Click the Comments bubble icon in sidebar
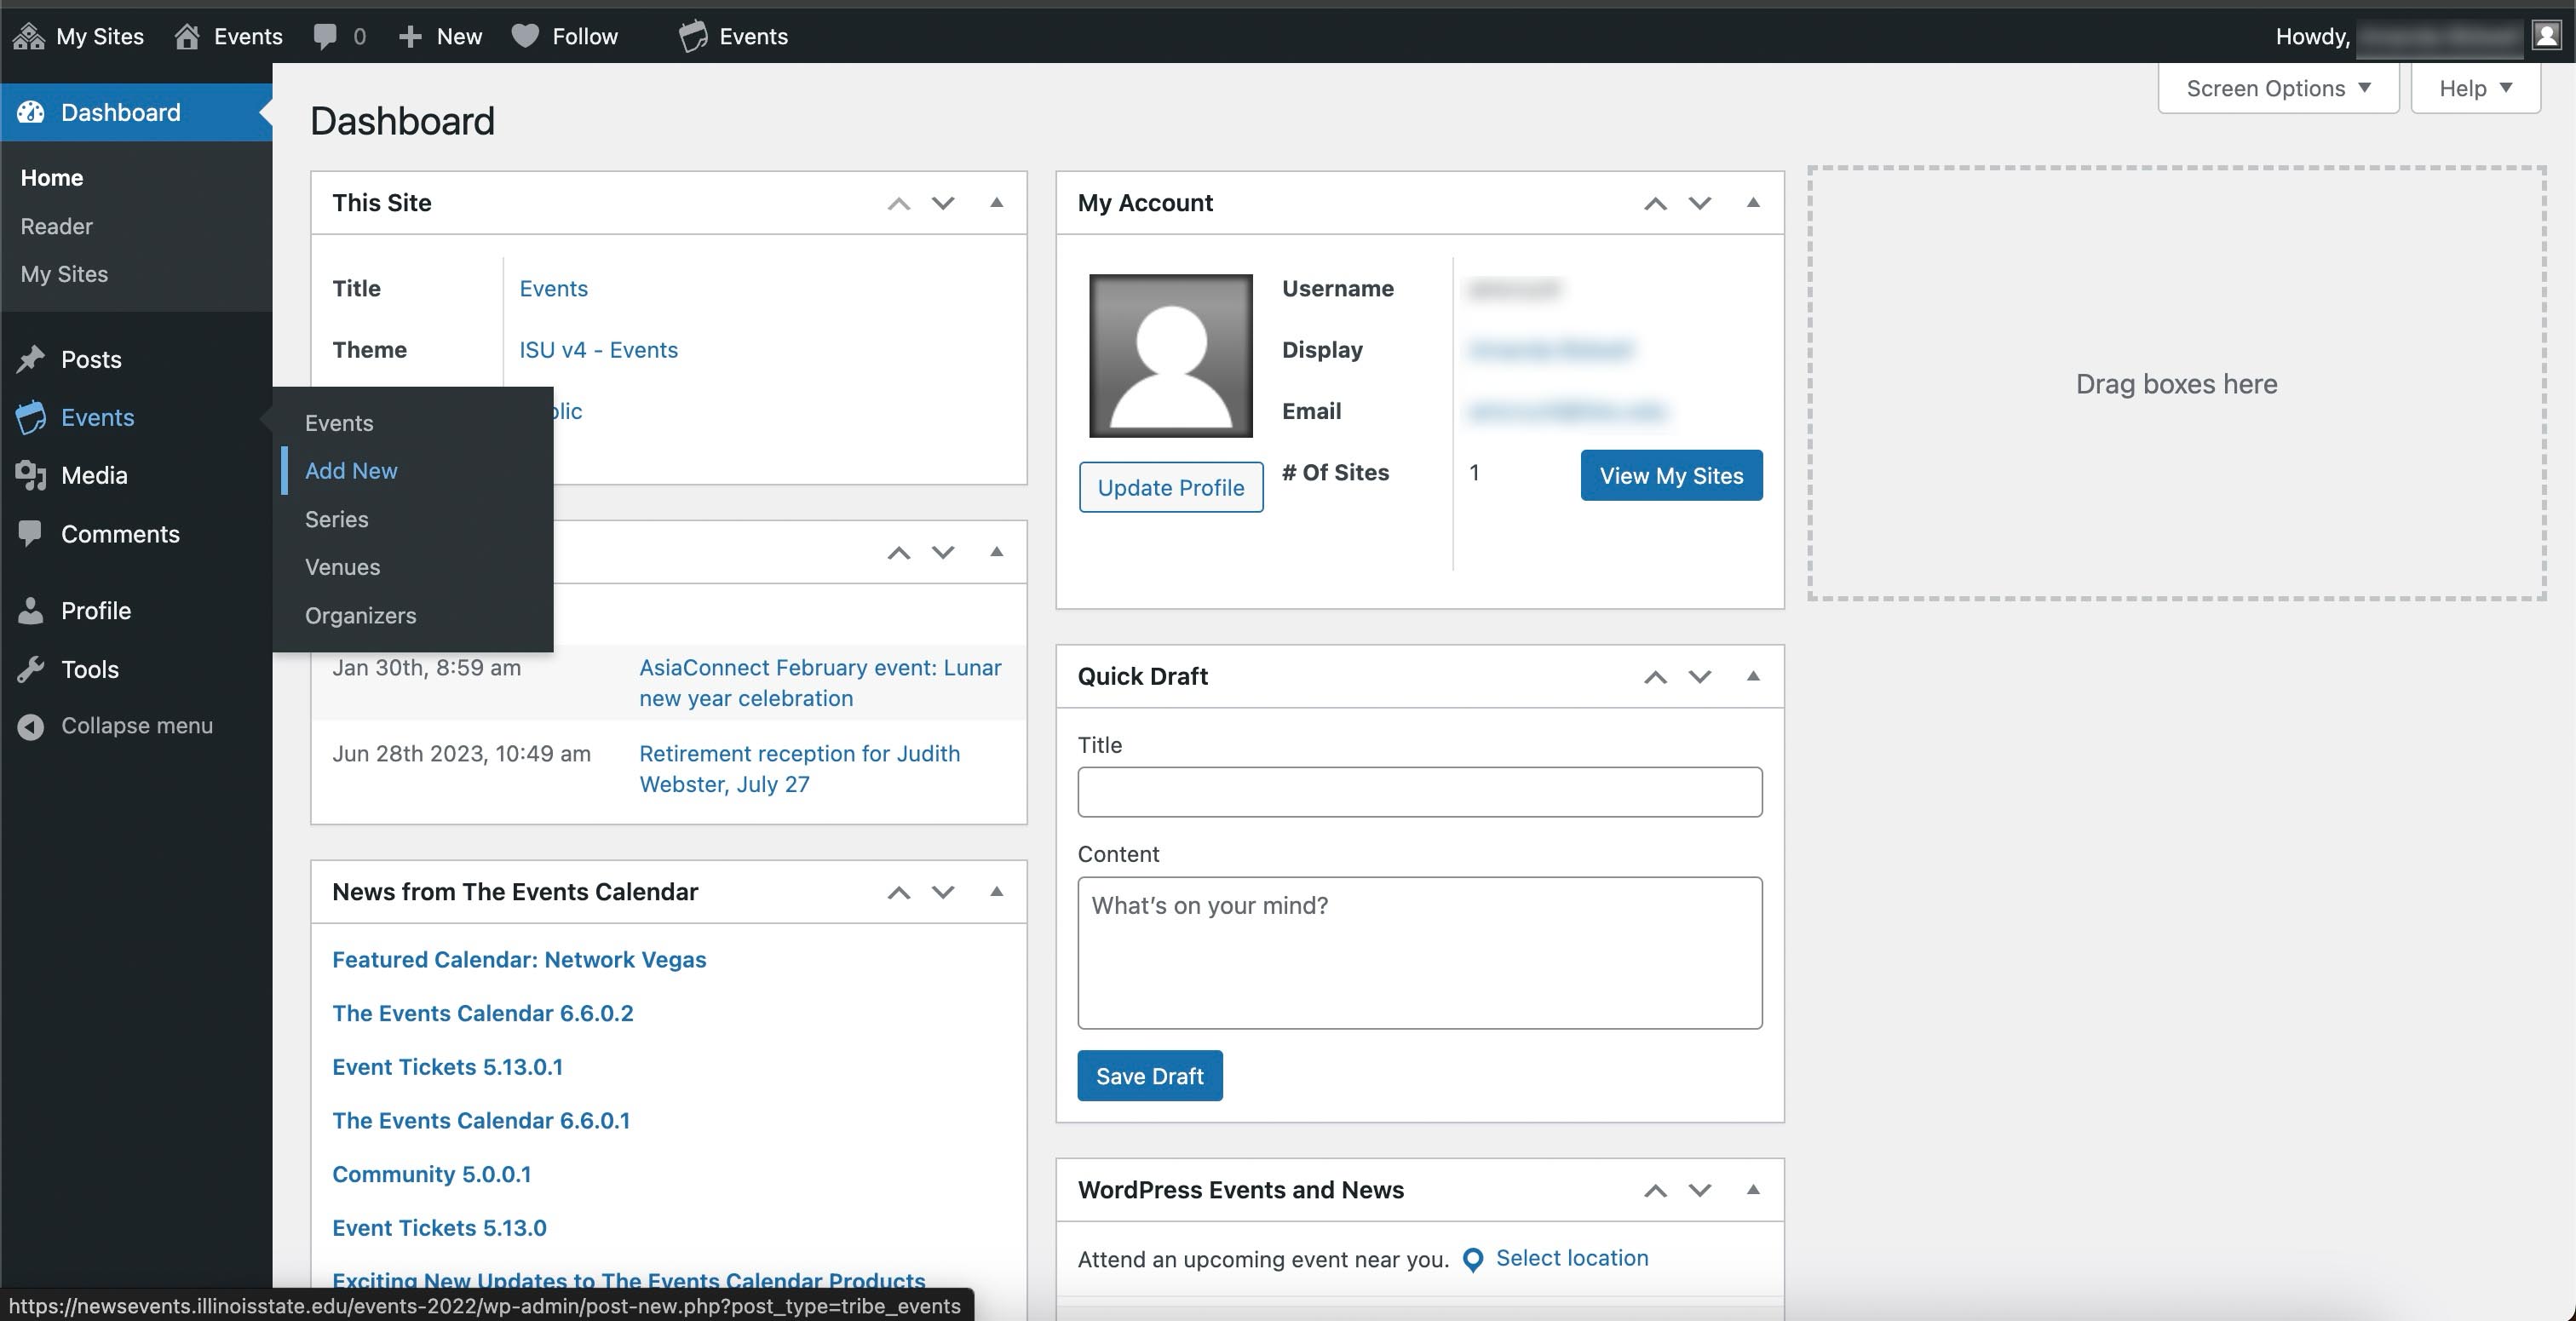 point(31,534)
